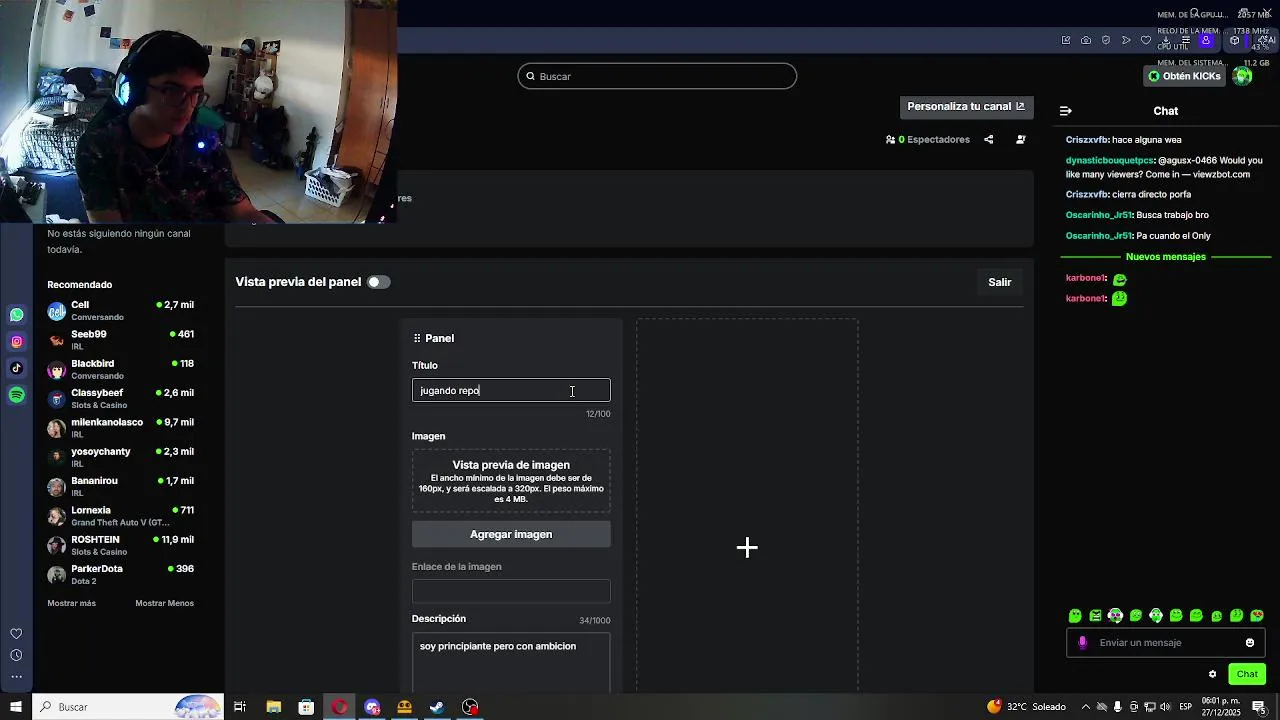Click Salir to exit panel editing
The height and width of the screenshot is (720, 1280).
click(1000, 282)
